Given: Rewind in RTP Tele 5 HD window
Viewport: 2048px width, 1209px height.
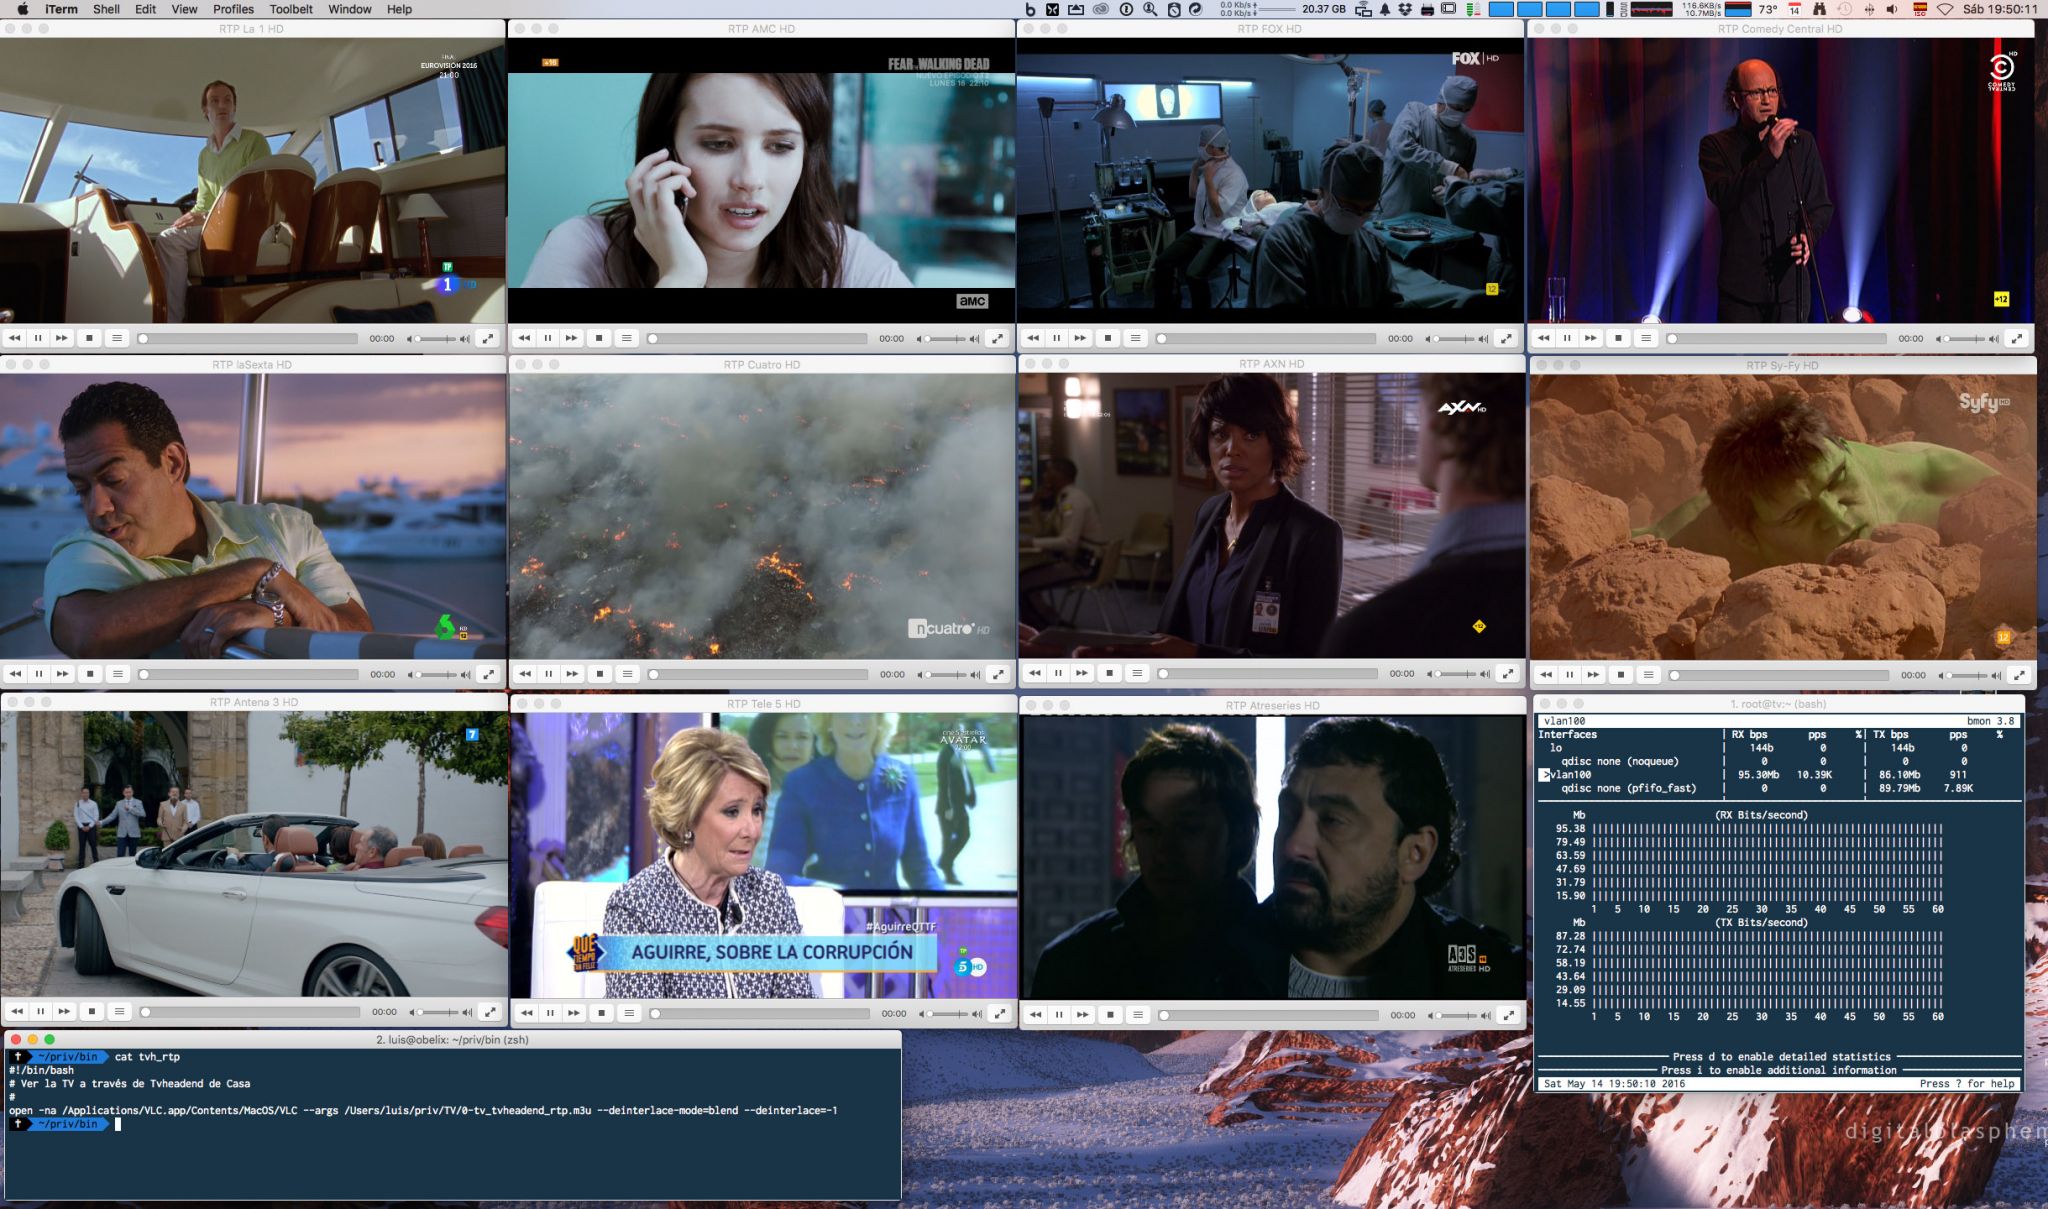Looking at the screenshot, I should click(527, 1013).
